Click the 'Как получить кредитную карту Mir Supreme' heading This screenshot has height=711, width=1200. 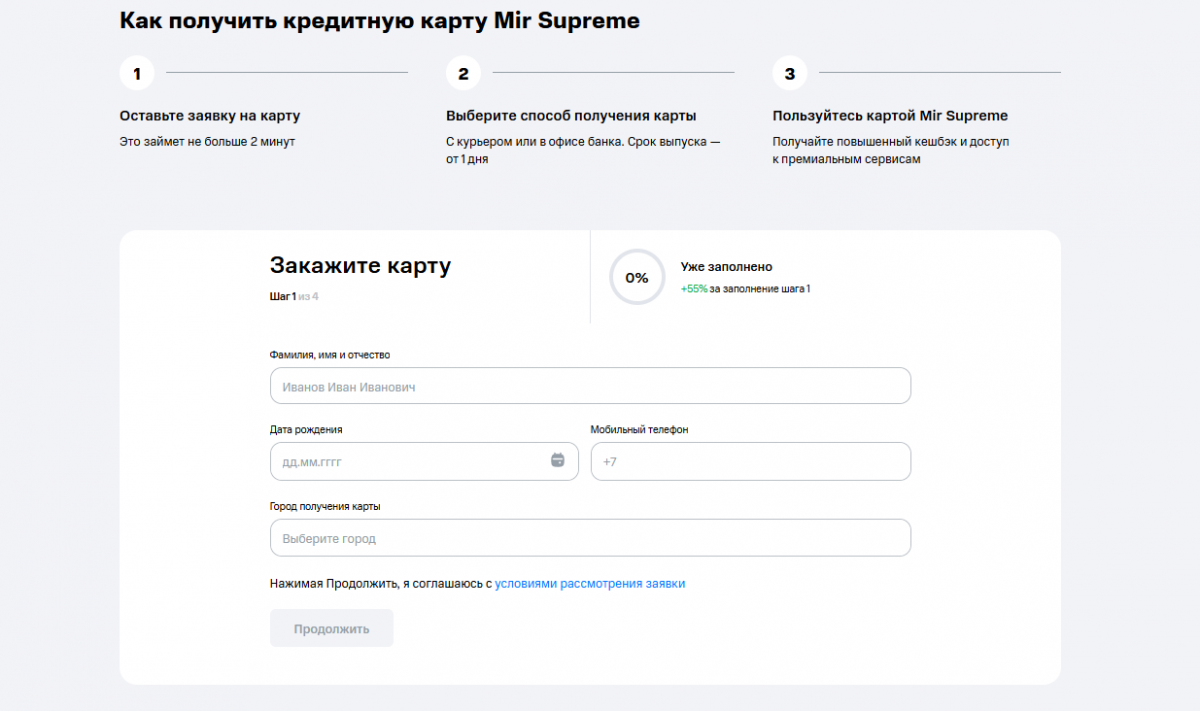[379, 21]
